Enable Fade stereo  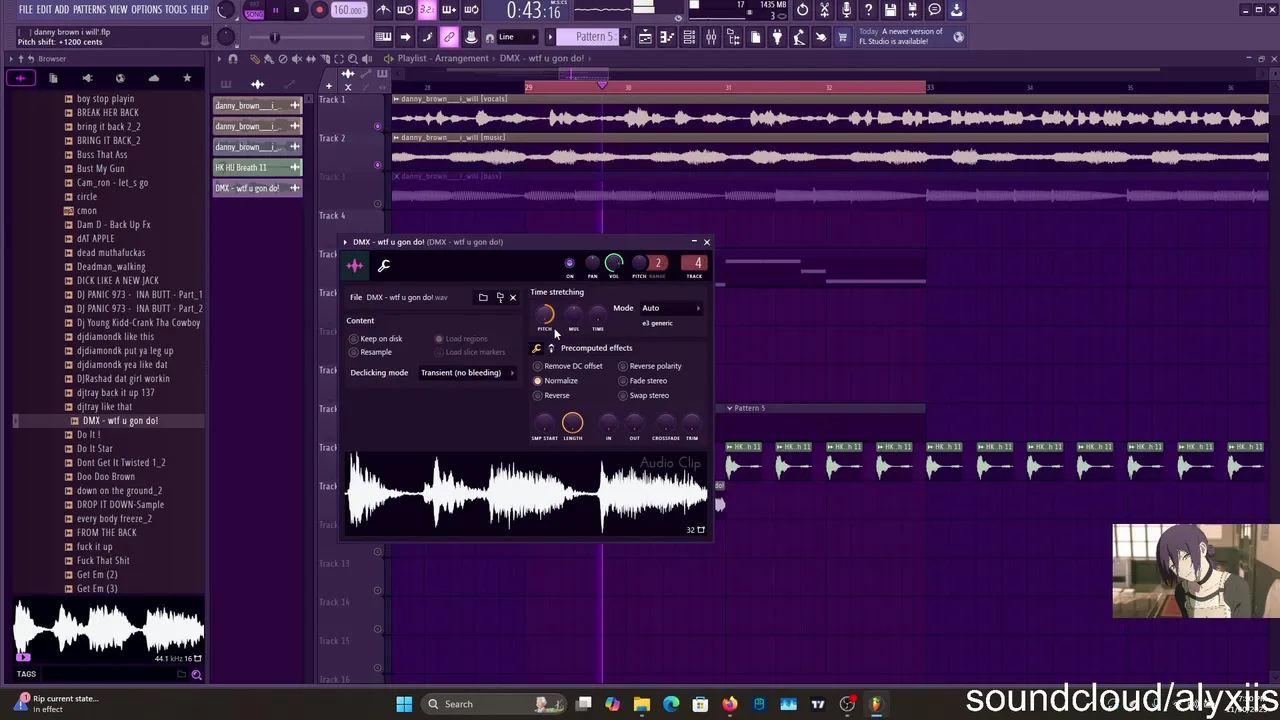coord(642,381)
